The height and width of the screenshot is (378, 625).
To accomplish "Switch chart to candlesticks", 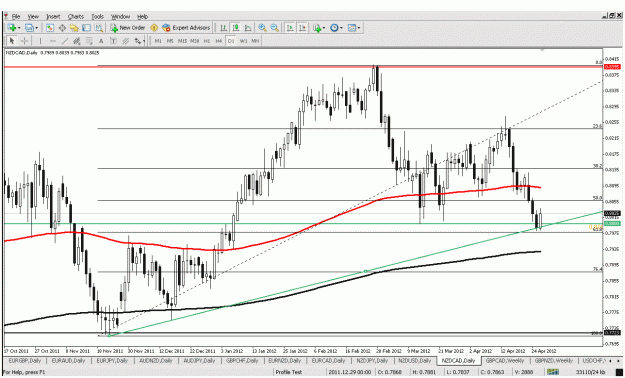I will (236, 28).
